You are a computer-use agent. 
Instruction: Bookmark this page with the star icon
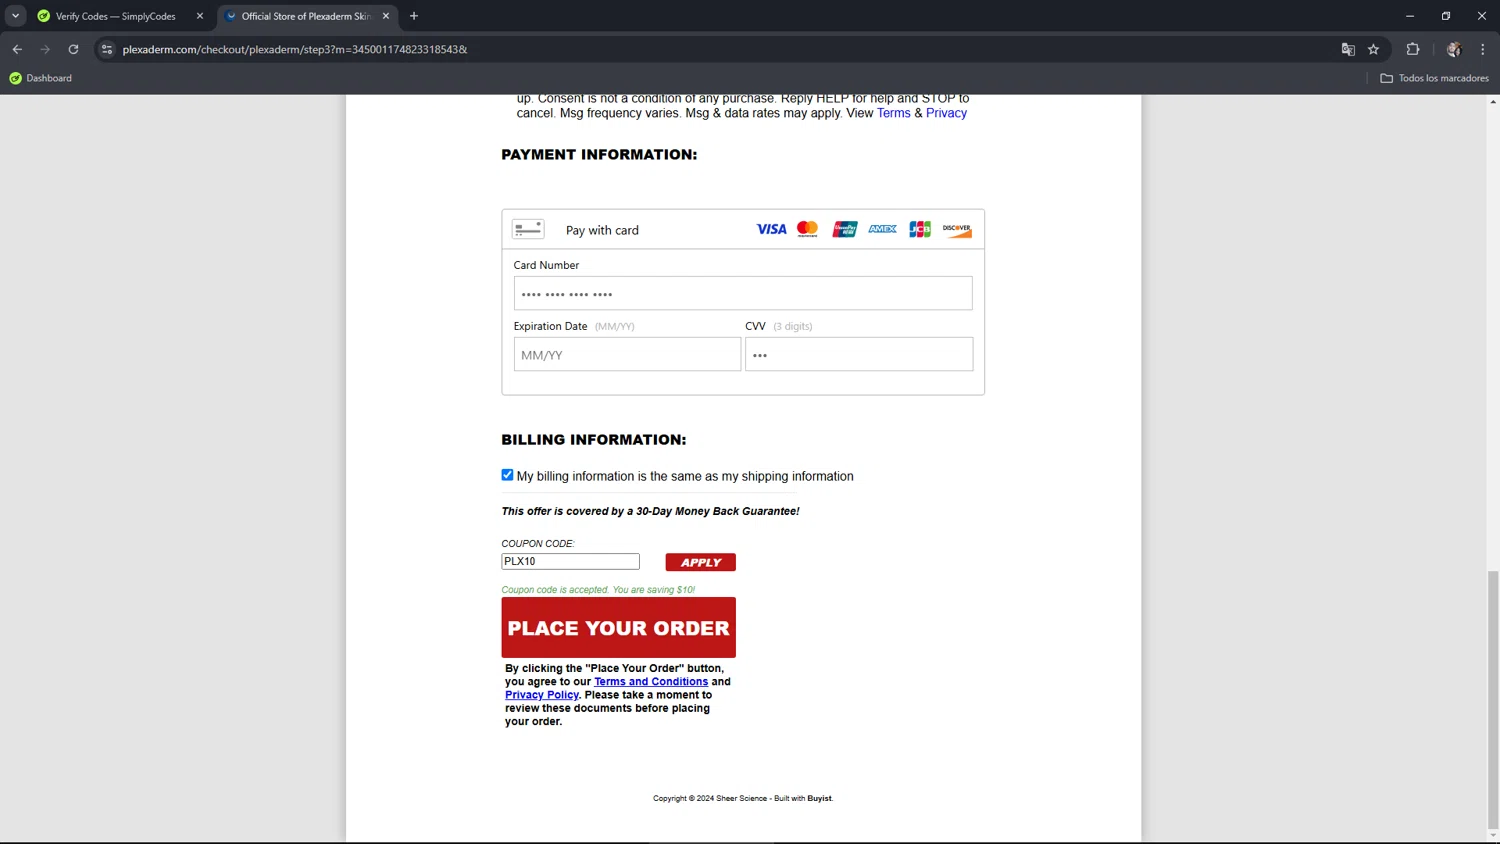[x=1374, y=49]
